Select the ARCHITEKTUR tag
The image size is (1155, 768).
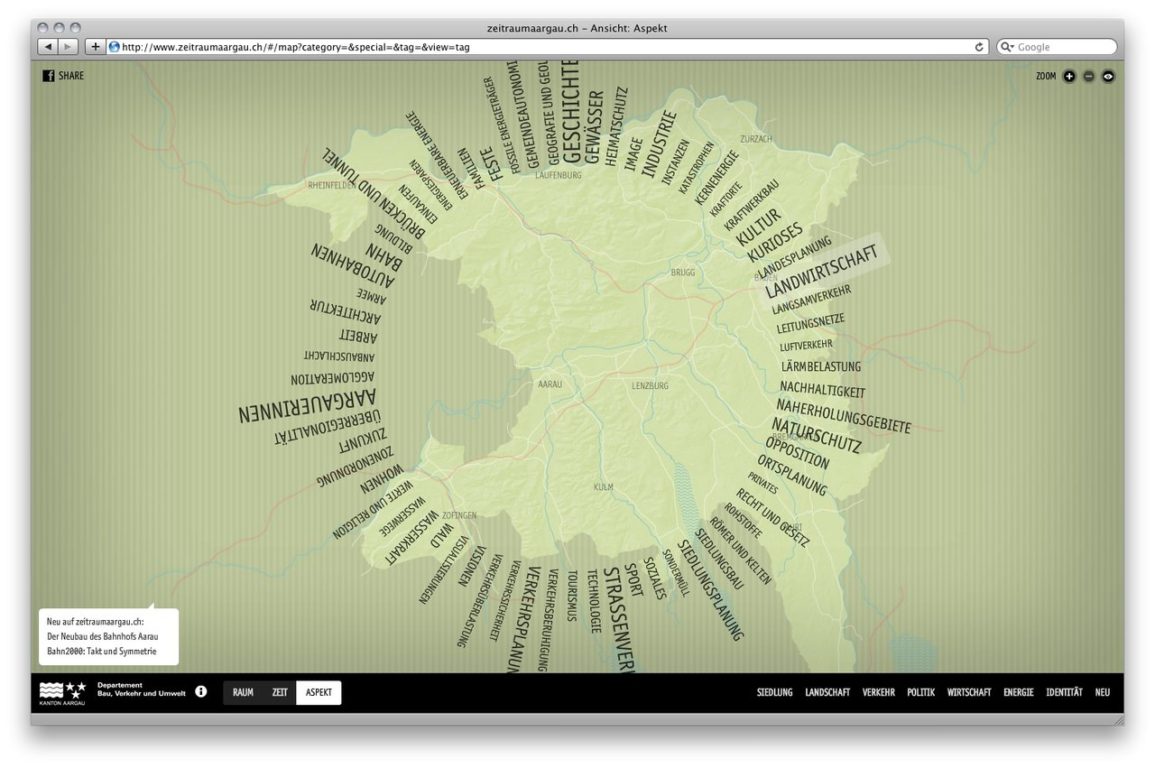(x=345, y=311)
